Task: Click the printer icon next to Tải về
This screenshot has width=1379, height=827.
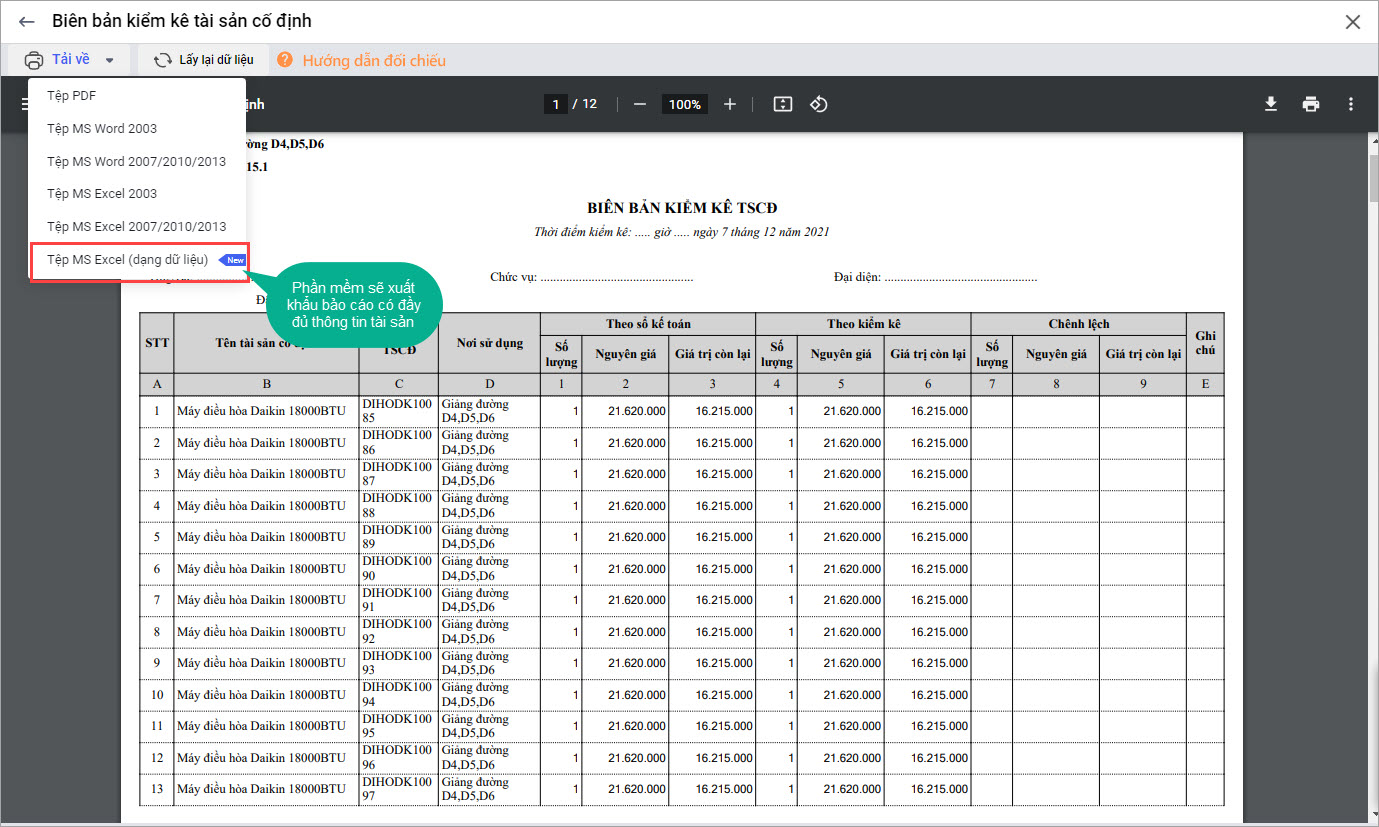Action: coord(34,60)
